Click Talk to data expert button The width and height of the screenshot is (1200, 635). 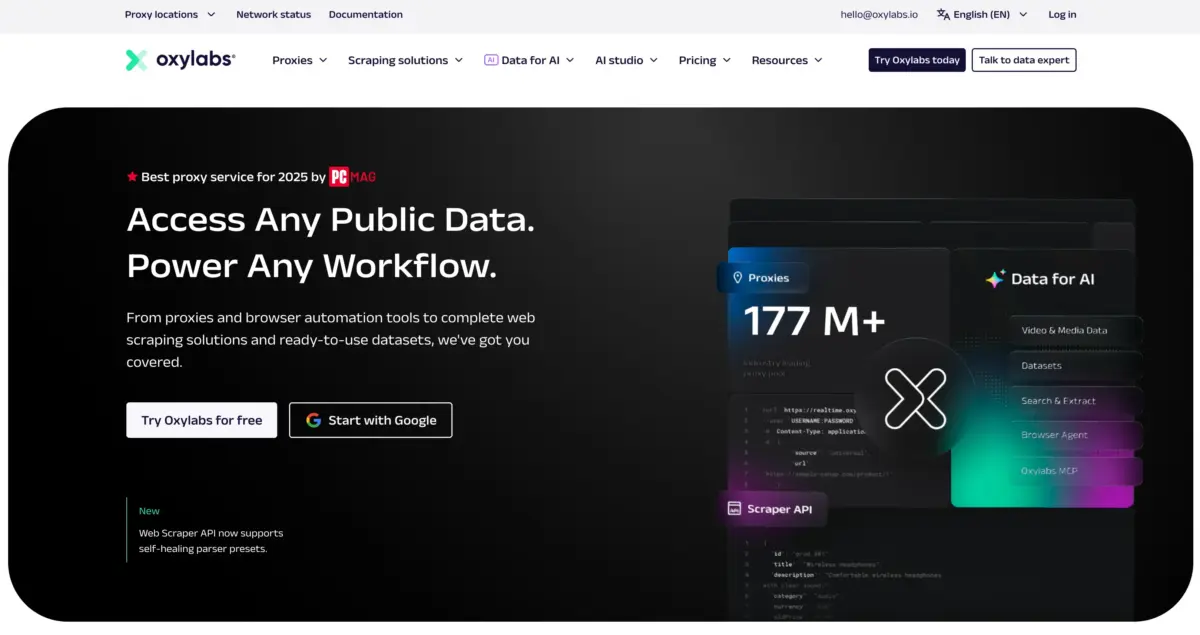(x=1024, y=60)
